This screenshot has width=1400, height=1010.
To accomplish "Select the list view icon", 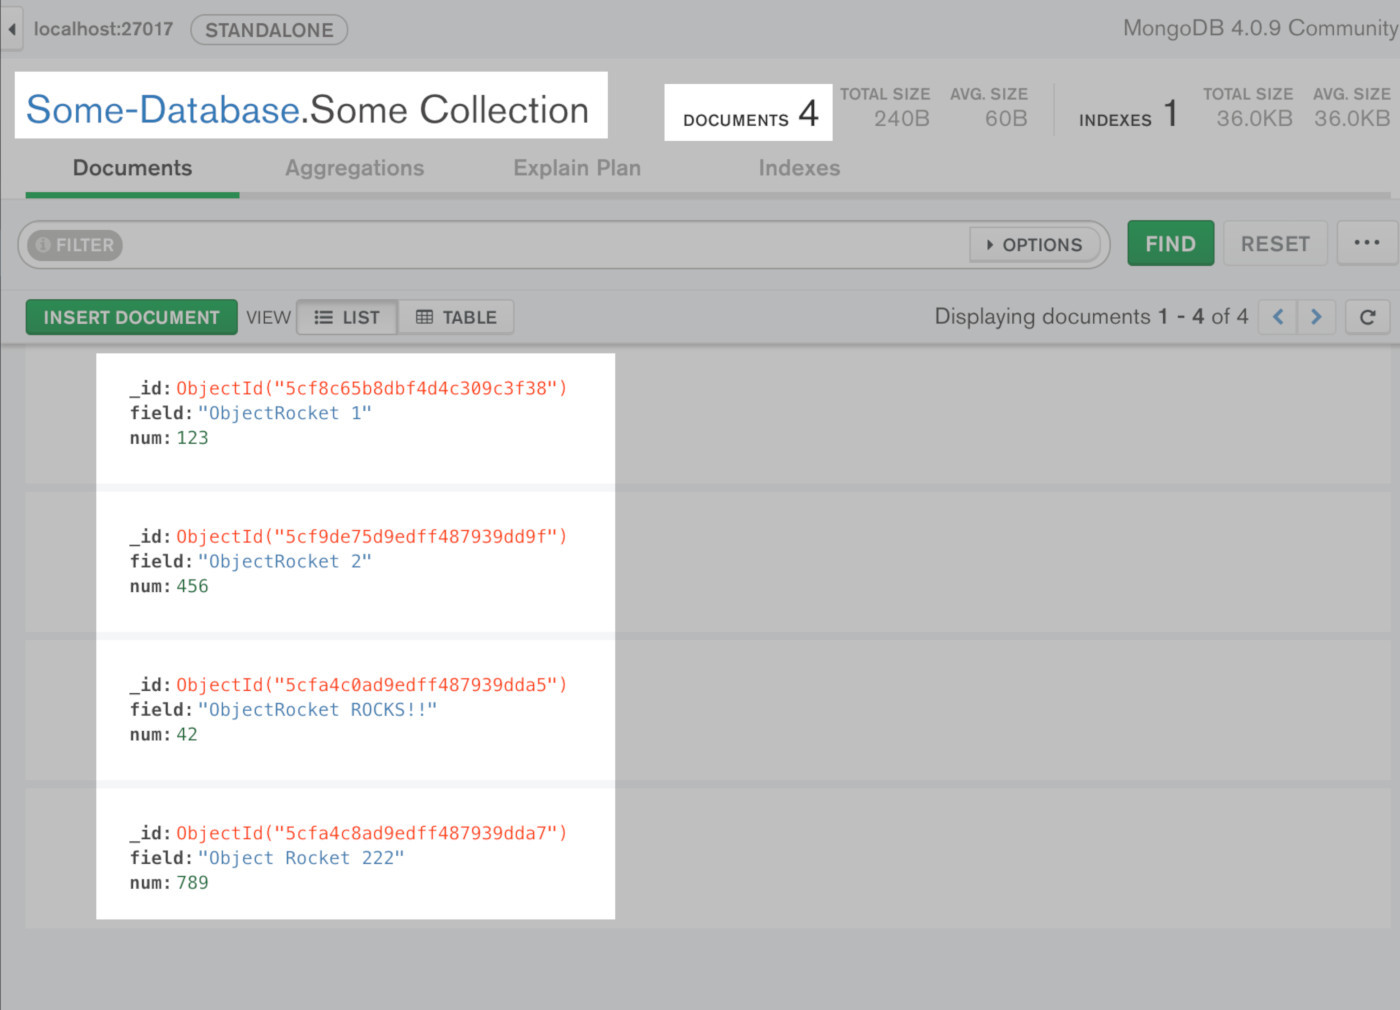I will pos(321,317).
